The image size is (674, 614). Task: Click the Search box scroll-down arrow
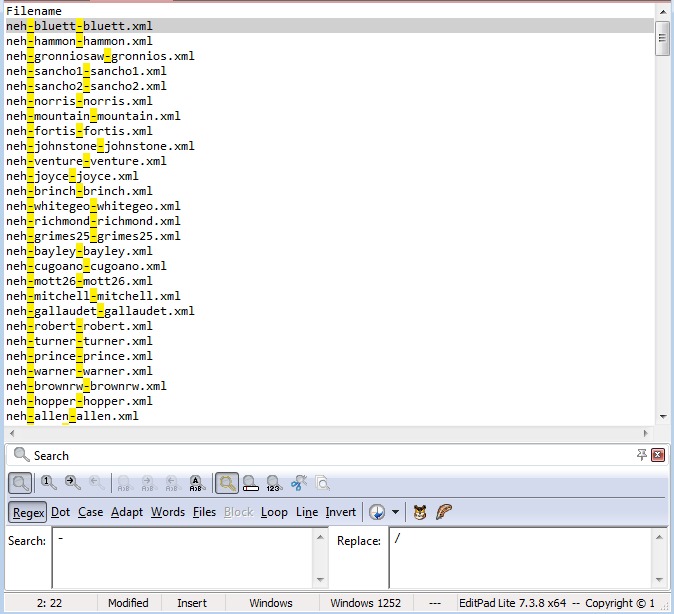pyautogui.click(x=320, y=579)
